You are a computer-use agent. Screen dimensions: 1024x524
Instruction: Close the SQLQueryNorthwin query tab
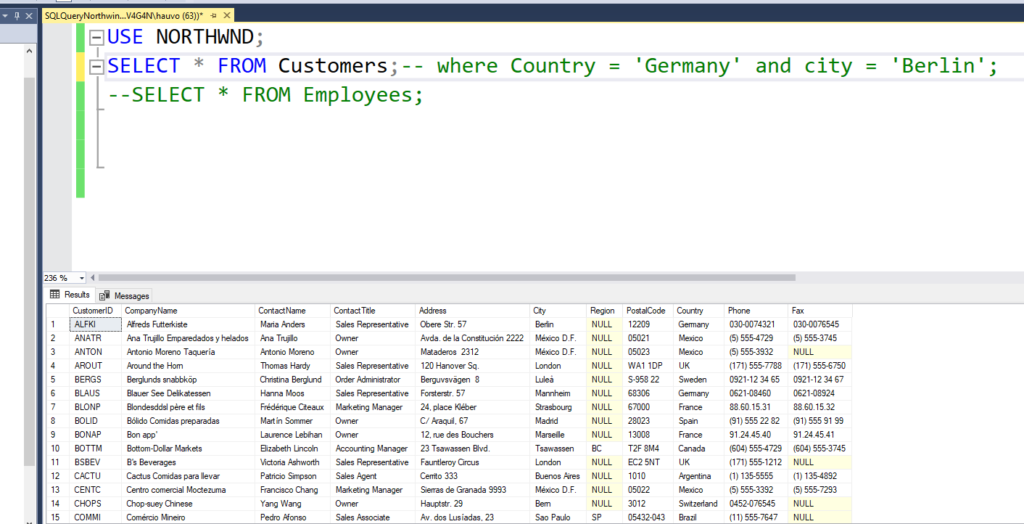225,15
